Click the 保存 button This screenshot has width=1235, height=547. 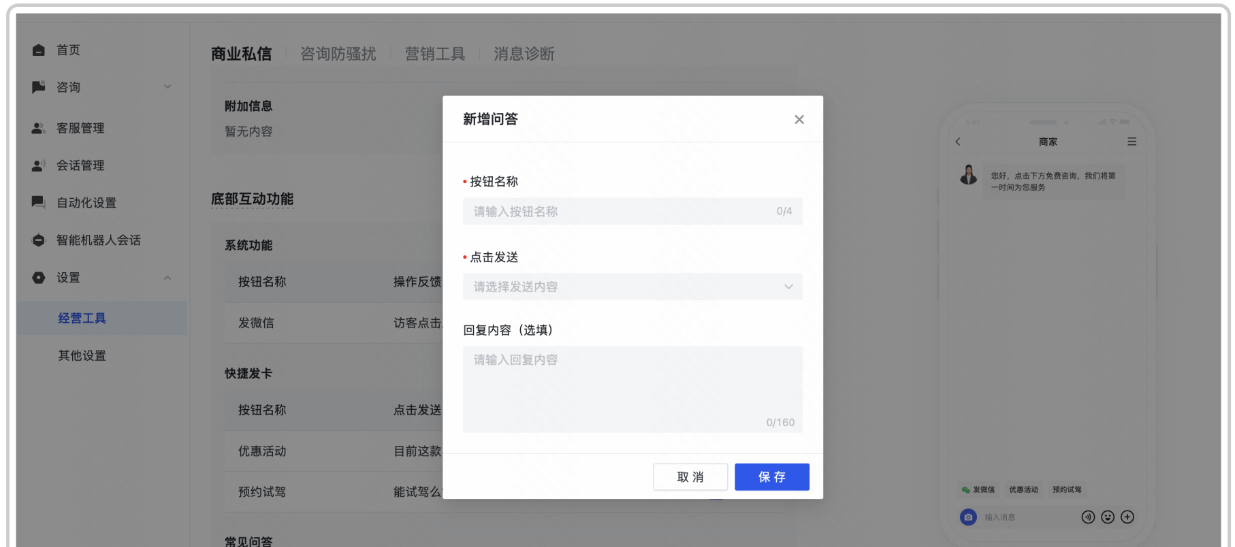(x=772, y=477)
